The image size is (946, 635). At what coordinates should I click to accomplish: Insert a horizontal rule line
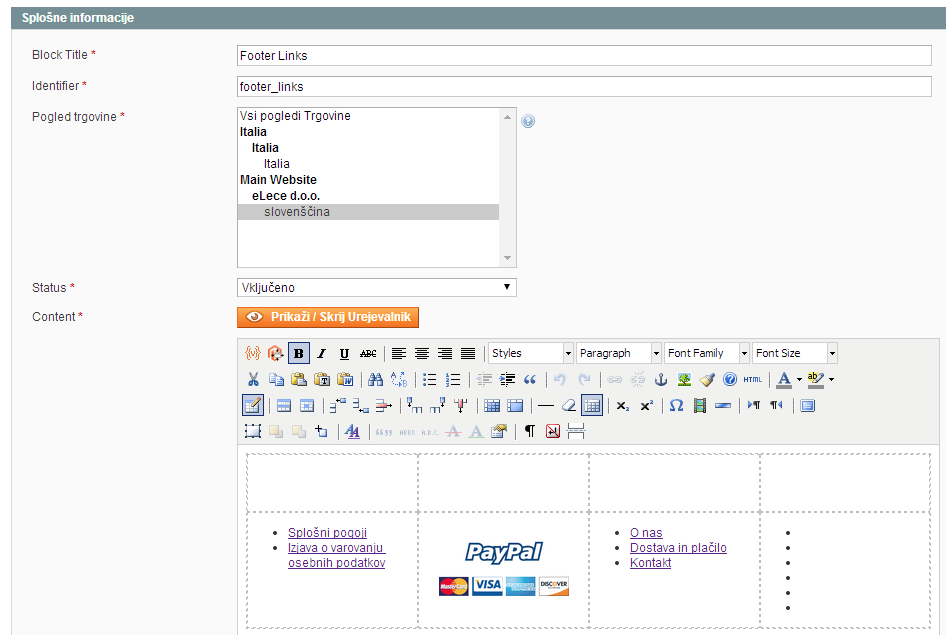click(x=545, y=405)
